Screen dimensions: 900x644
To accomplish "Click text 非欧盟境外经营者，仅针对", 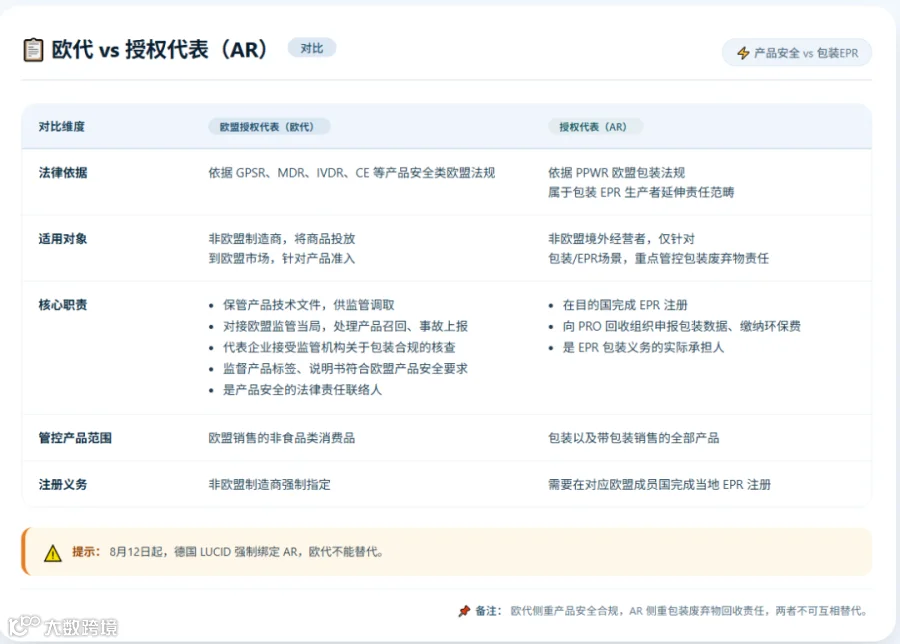I will click(622, 239).
